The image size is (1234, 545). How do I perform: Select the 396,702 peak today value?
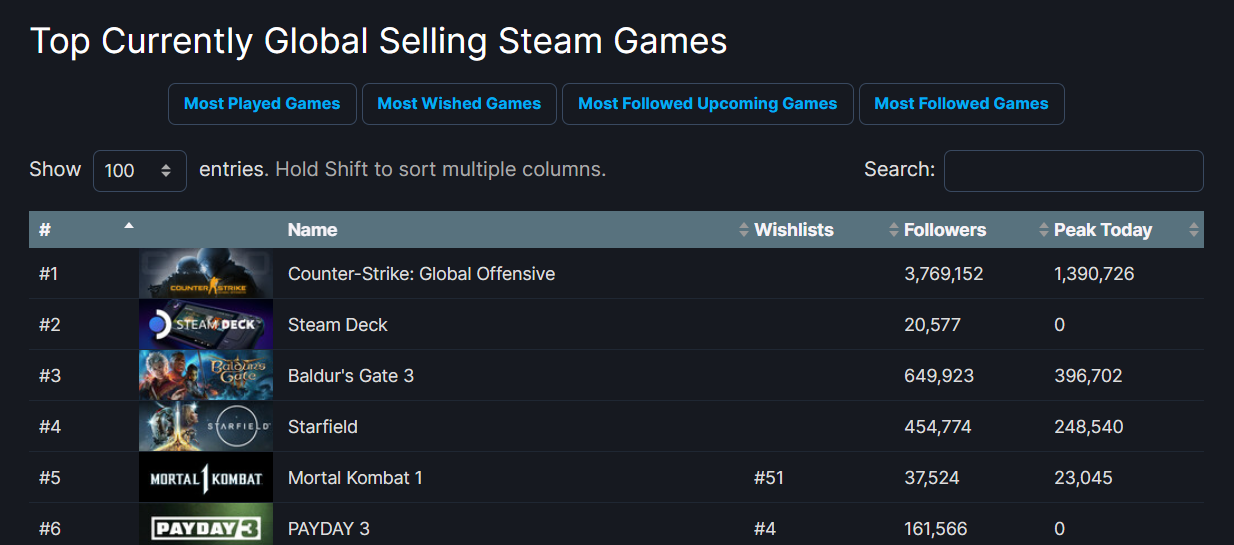click(1088, 376)
